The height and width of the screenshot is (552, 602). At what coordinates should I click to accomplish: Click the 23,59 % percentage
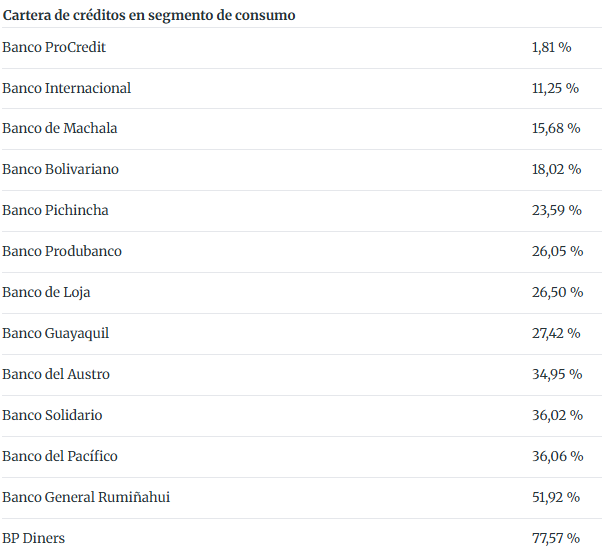tap(557, 211)
